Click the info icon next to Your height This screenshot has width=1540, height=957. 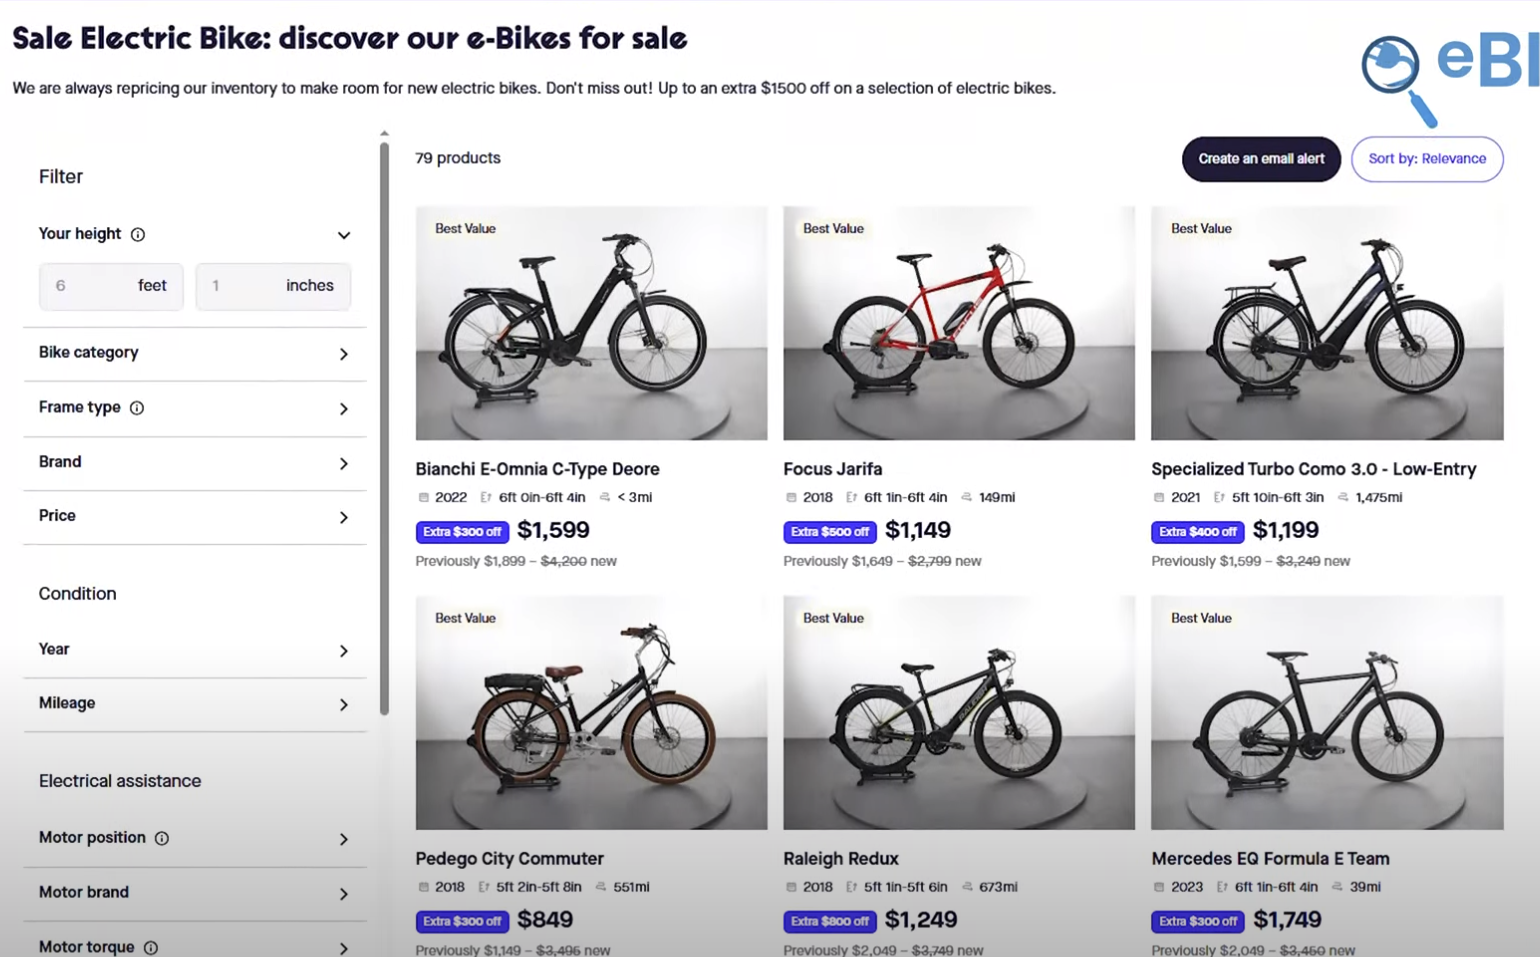(x=138, y=234)
